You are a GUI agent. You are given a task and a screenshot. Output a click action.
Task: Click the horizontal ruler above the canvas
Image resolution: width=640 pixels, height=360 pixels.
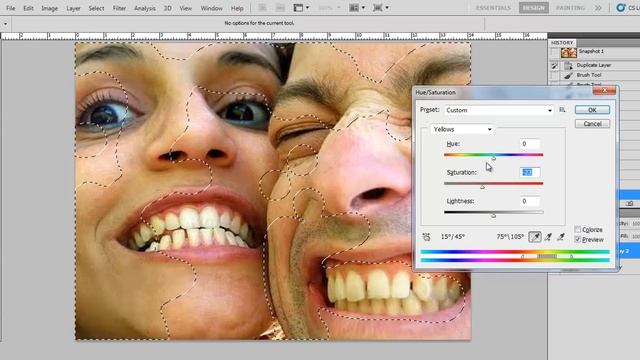(x=273, y=36)
